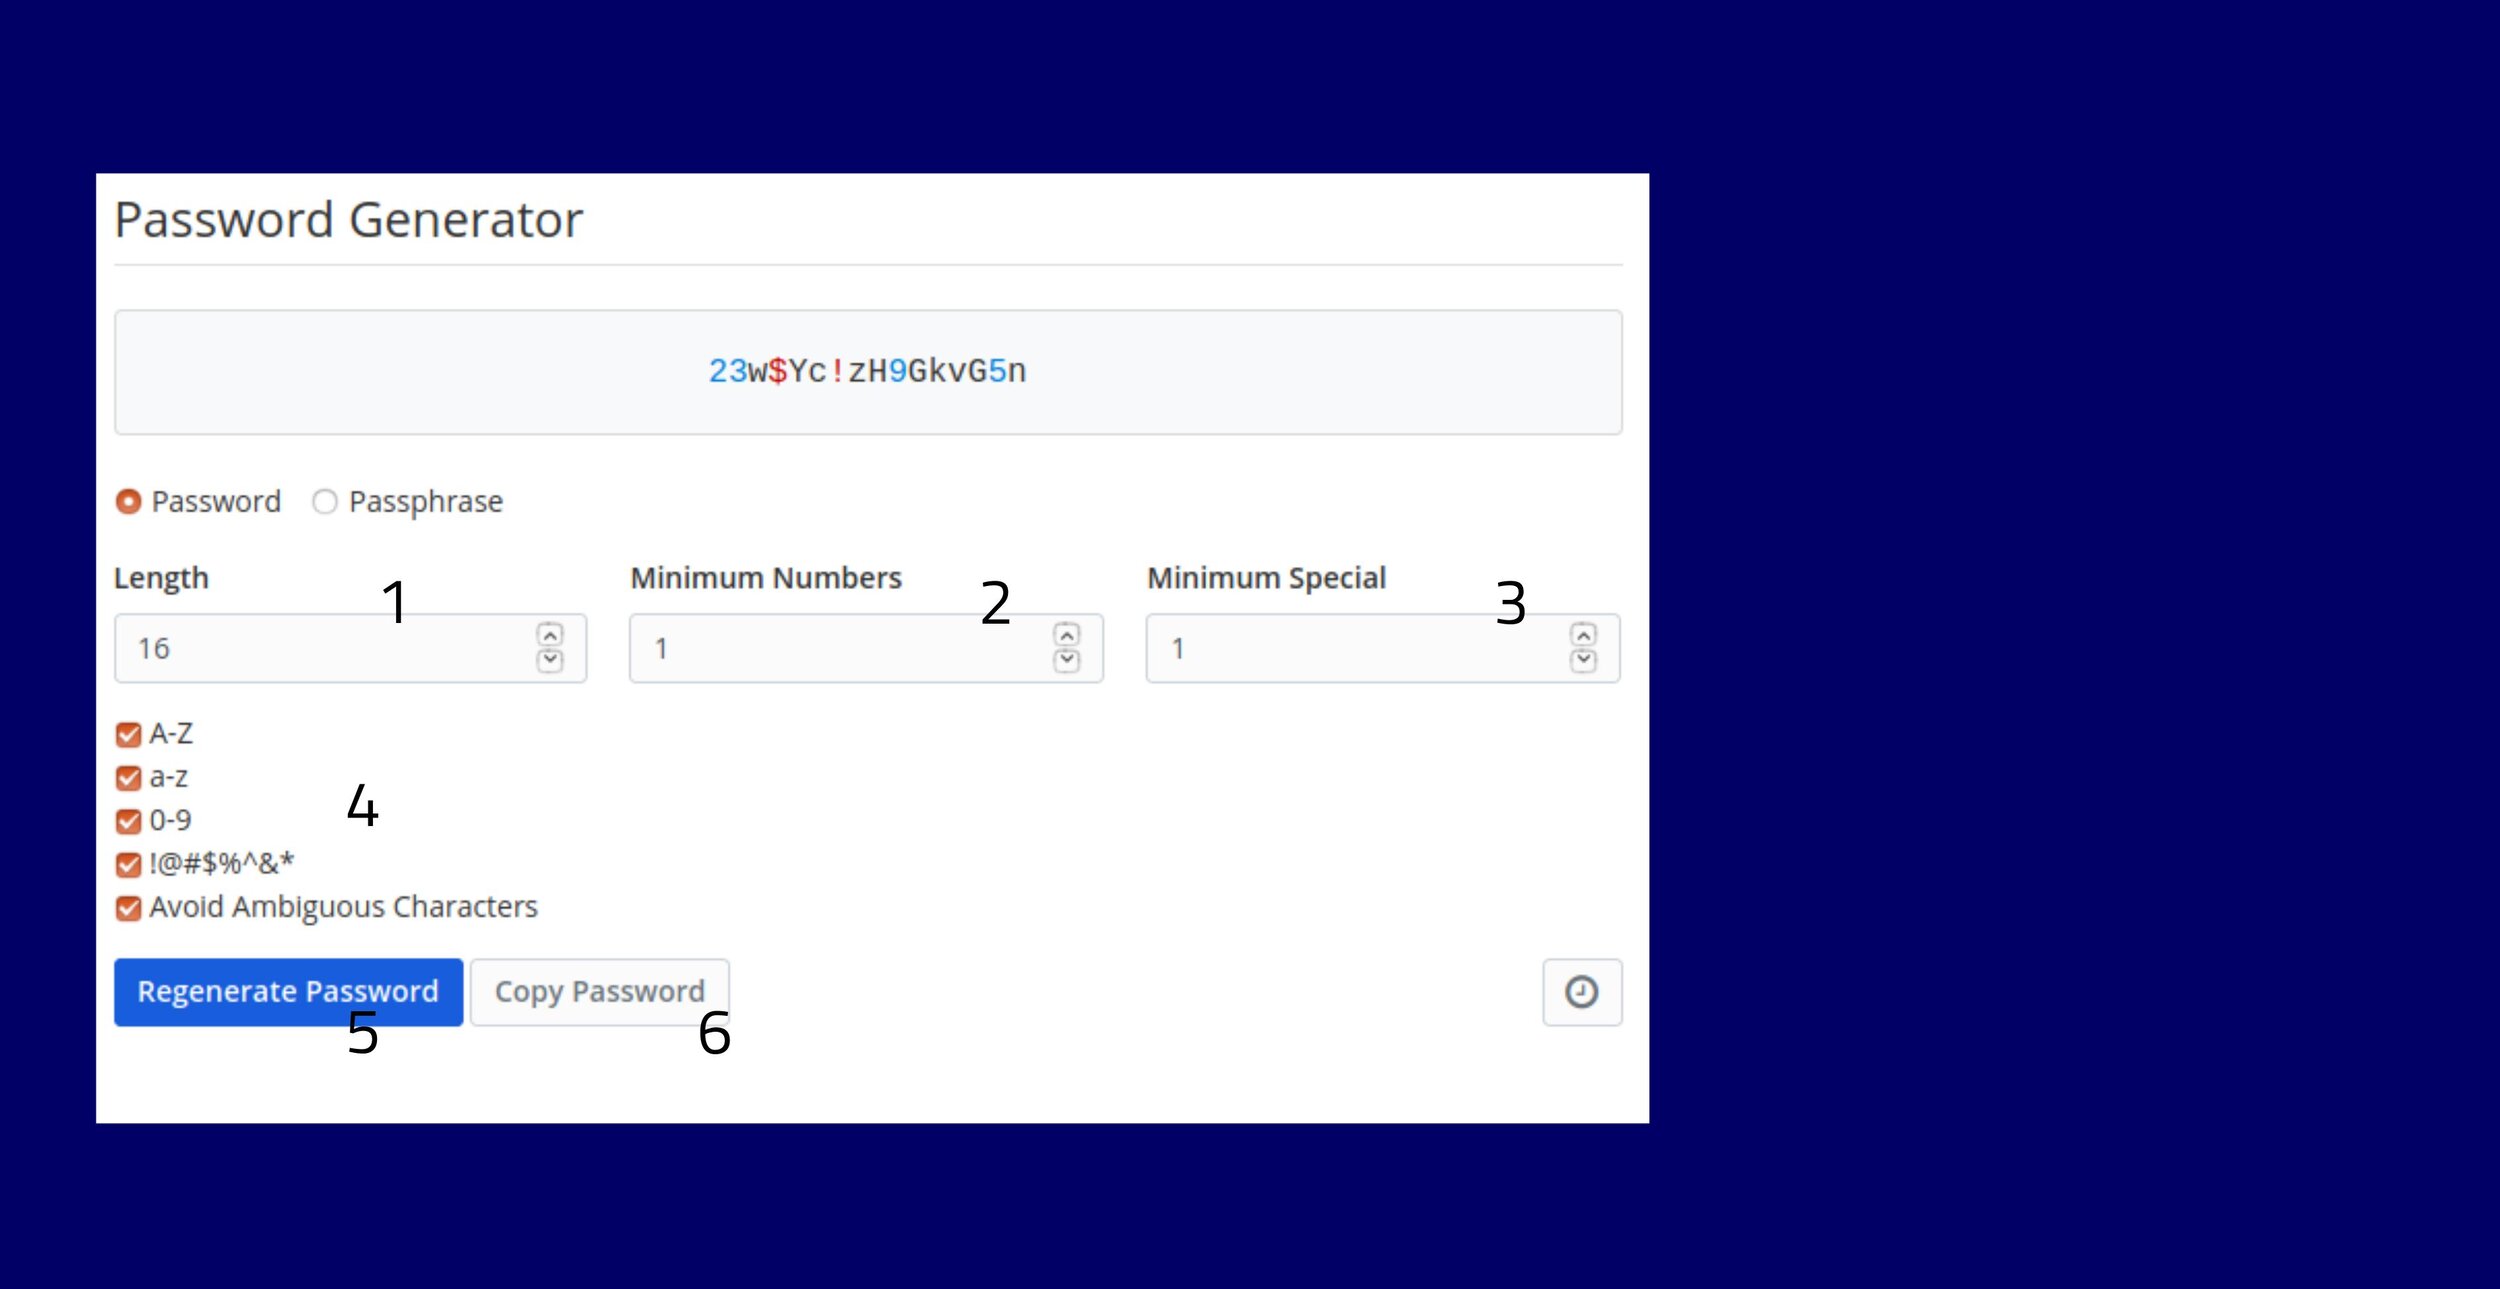Click the copy icon on Copy Password button

coord(600,991)
